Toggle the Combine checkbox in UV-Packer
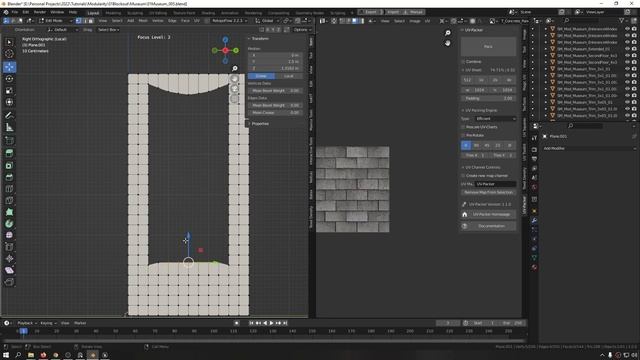The width and height of the screenshot is (640, 360). [x=464, y=62]
